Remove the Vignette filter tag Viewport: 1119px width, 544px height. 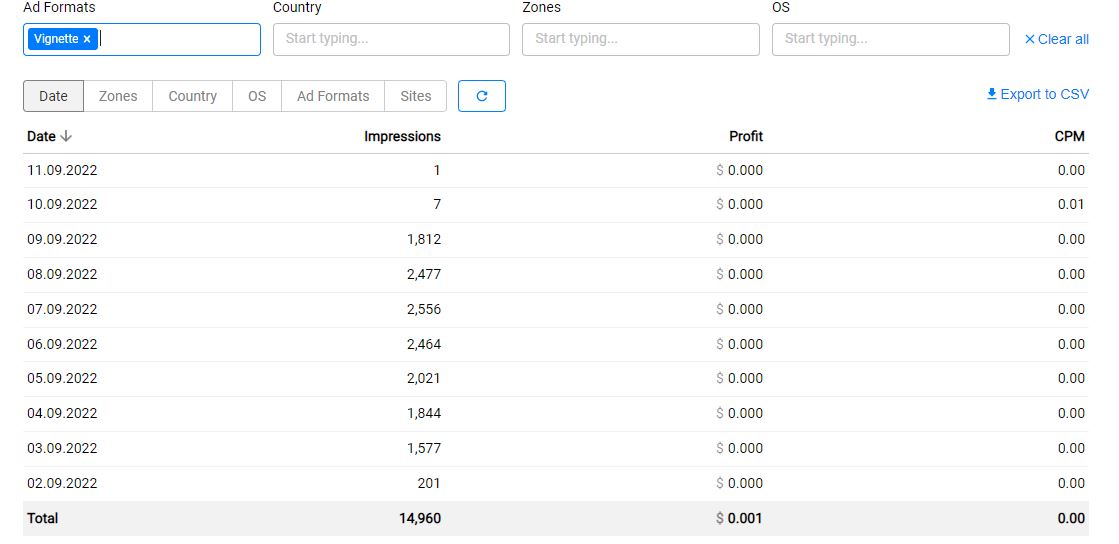[87, 39]
